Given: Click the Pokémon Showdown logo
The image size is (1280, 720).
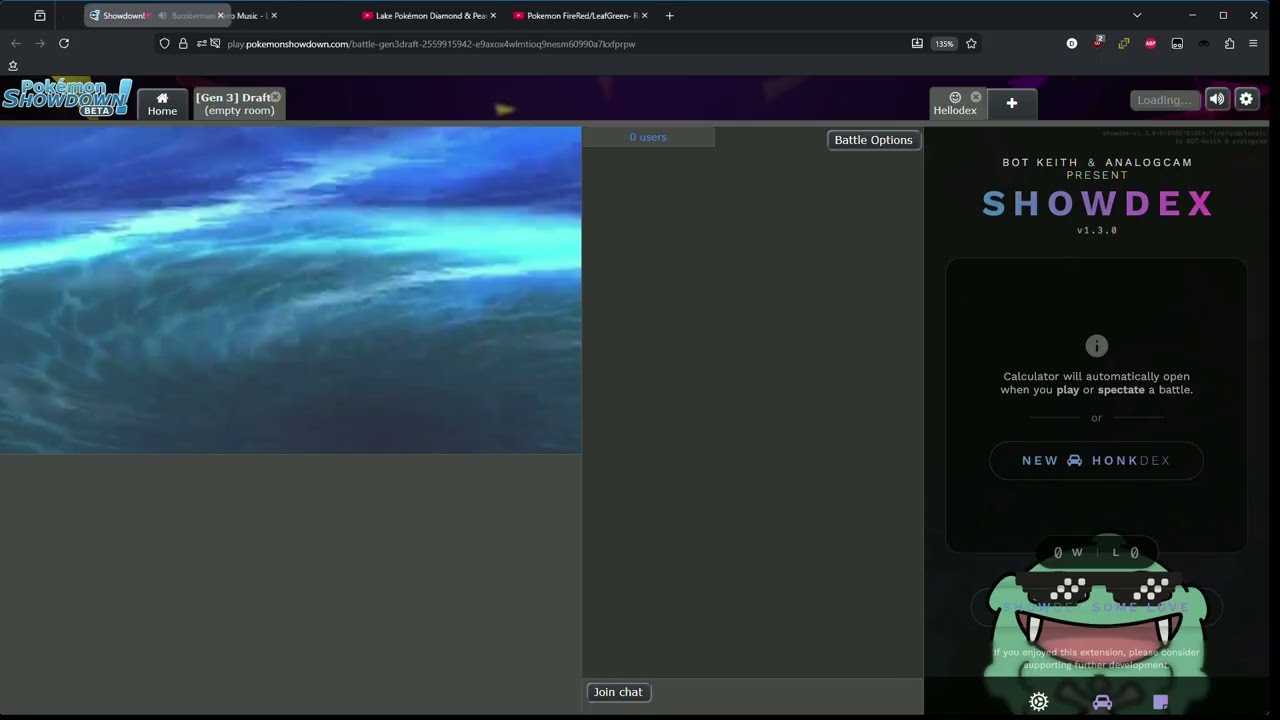Looking at the screenshot, I should (67, 98).
